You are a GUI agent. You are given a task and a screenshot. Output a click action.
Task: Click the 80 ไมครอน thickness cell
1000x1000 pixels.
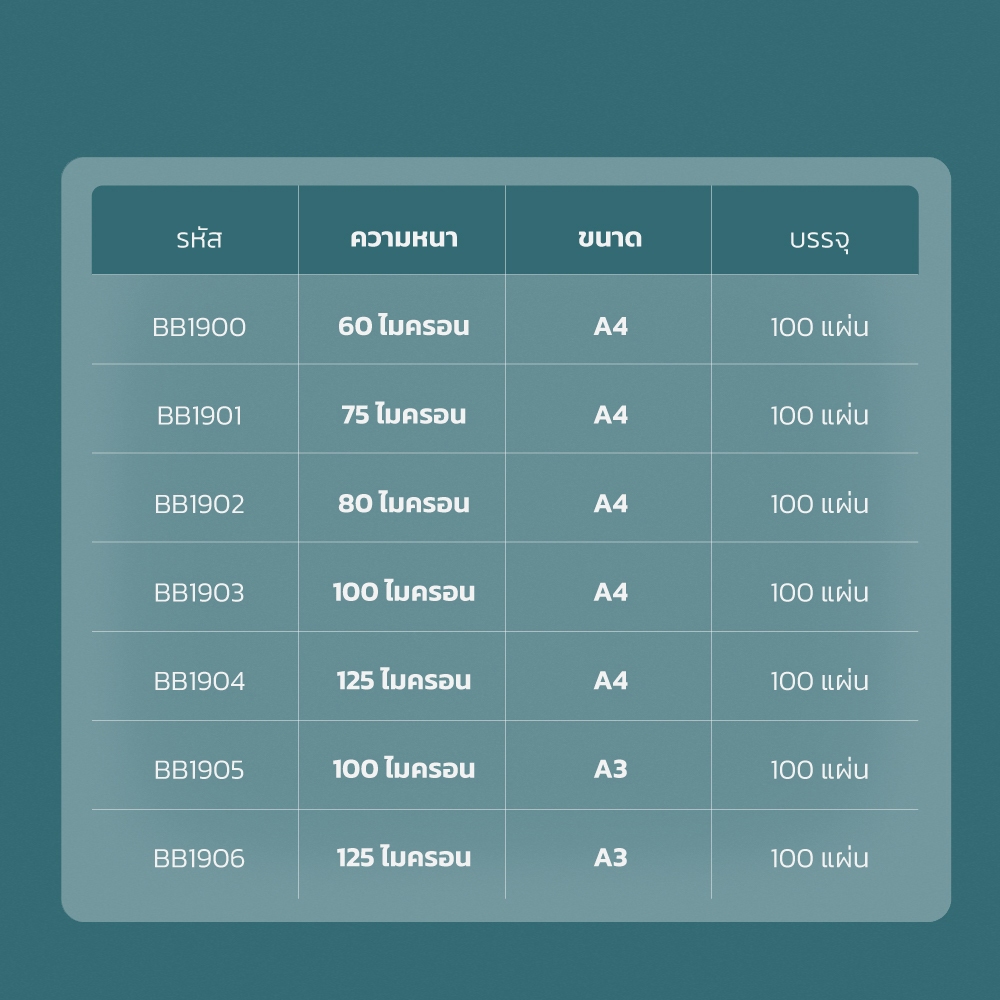[x=403, y=503]
